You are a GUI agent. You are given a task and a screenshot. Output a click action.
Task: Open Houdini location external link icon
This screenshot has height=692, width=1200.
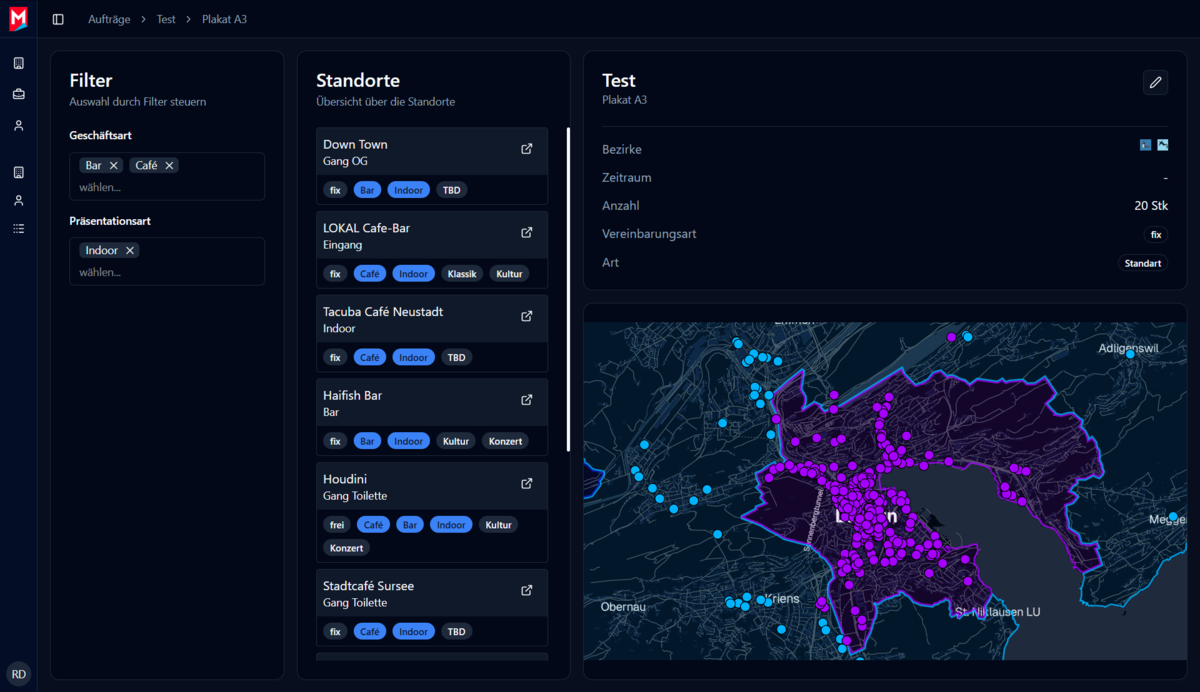(527, 484)
